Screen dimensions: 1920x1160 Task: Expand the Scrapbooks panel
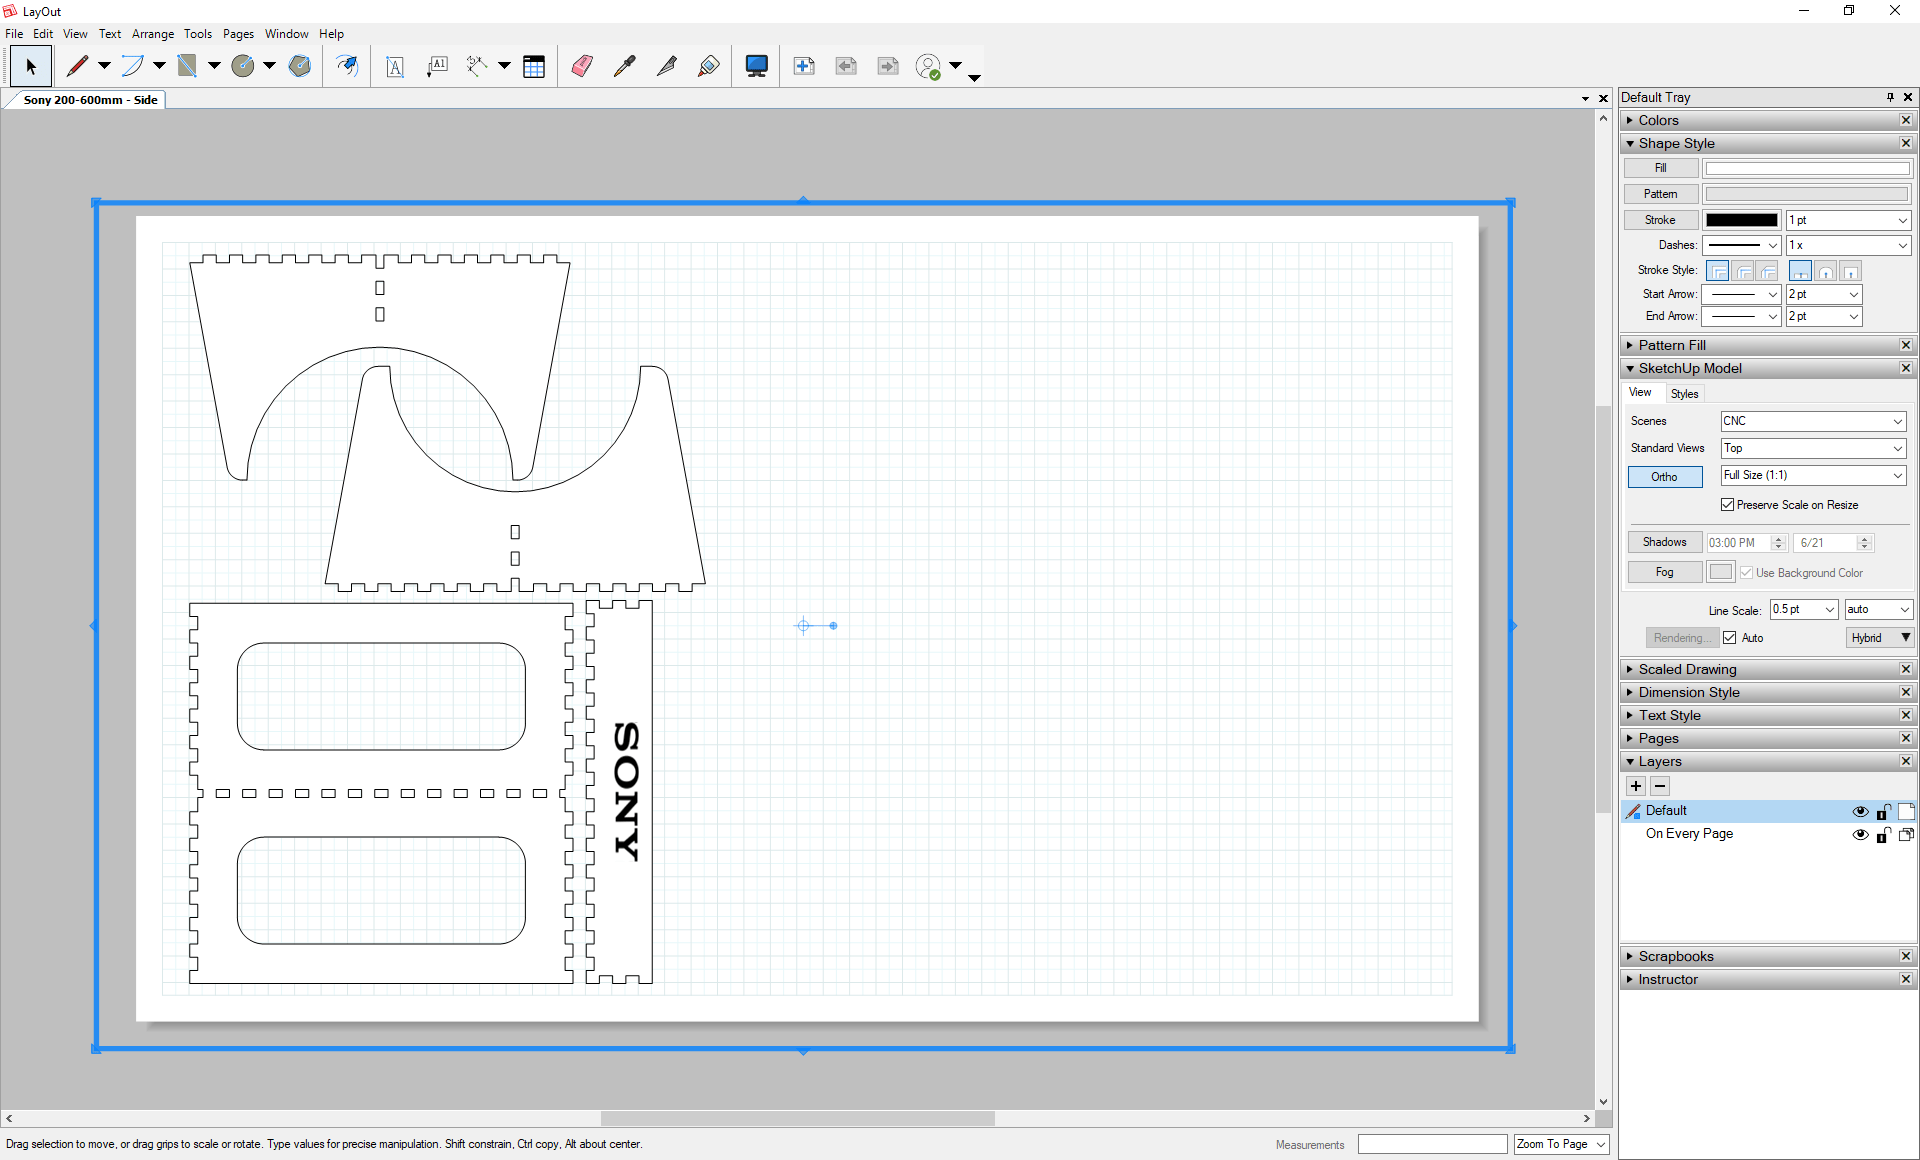point(1676,956)
